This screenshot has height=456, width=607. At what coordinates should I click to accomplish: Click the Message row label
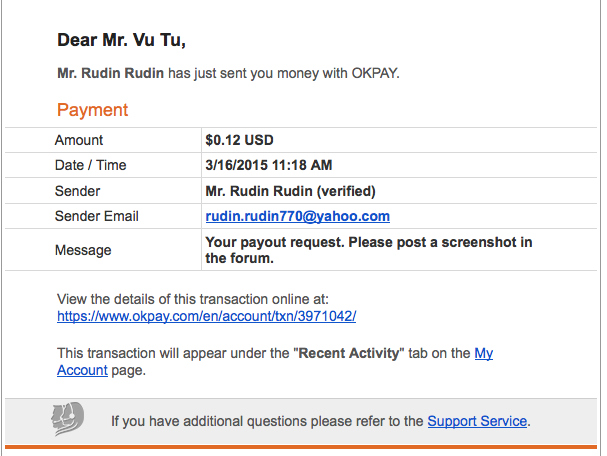point(83,250)
